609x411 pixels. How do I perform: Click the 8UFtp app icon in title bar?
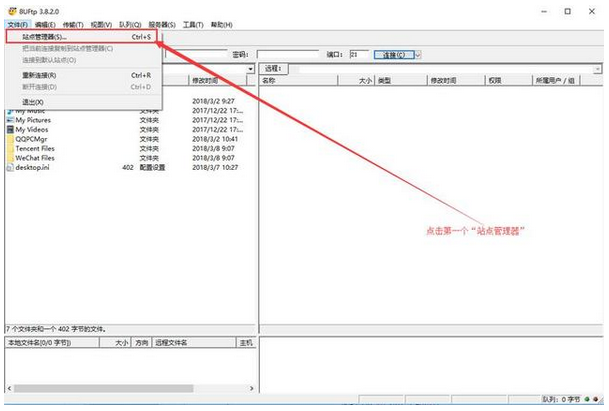point(12,11)
